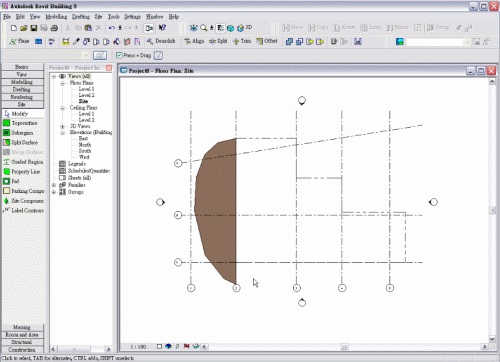The image size is (500, 362).
Task: Open Level 1 floor plan view
Action: tap(86, 89)
